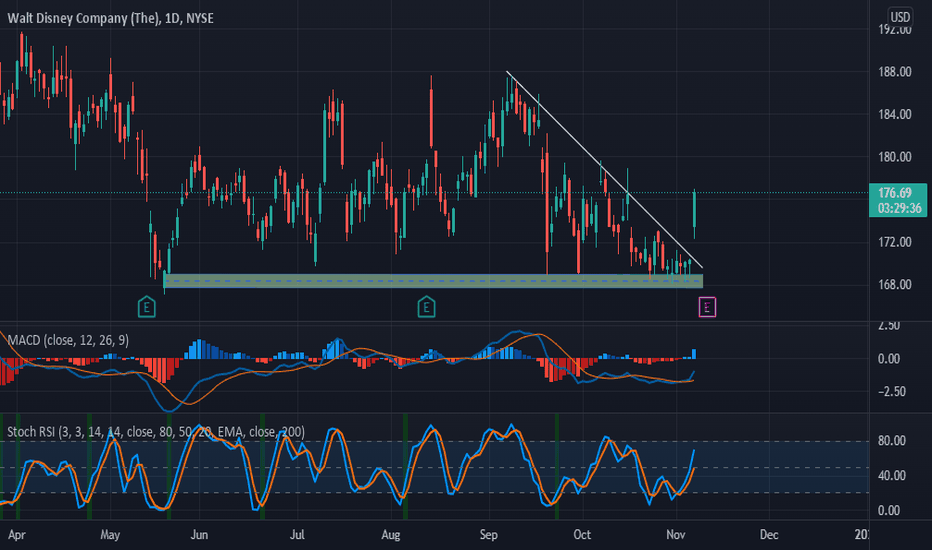The height and width of the screenshot is (550, 932).
Task: Click the Walt Disney Company chart title
Action: (111, 18)
